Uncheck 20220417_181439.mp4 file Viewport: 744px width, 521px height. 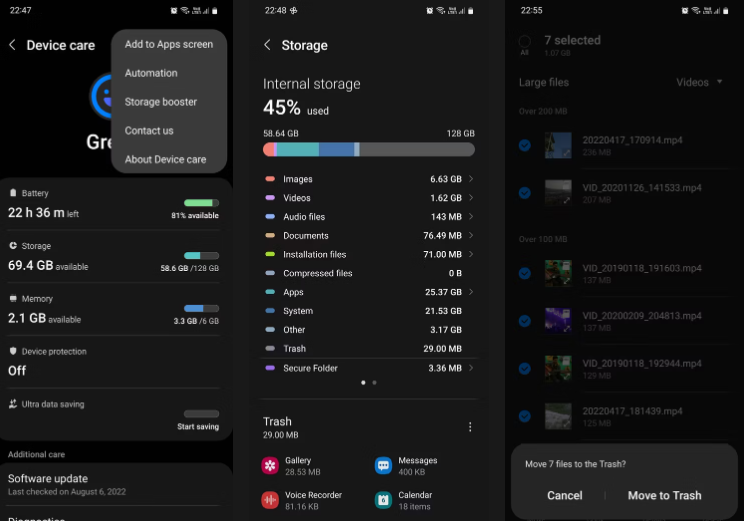point(524,416)
